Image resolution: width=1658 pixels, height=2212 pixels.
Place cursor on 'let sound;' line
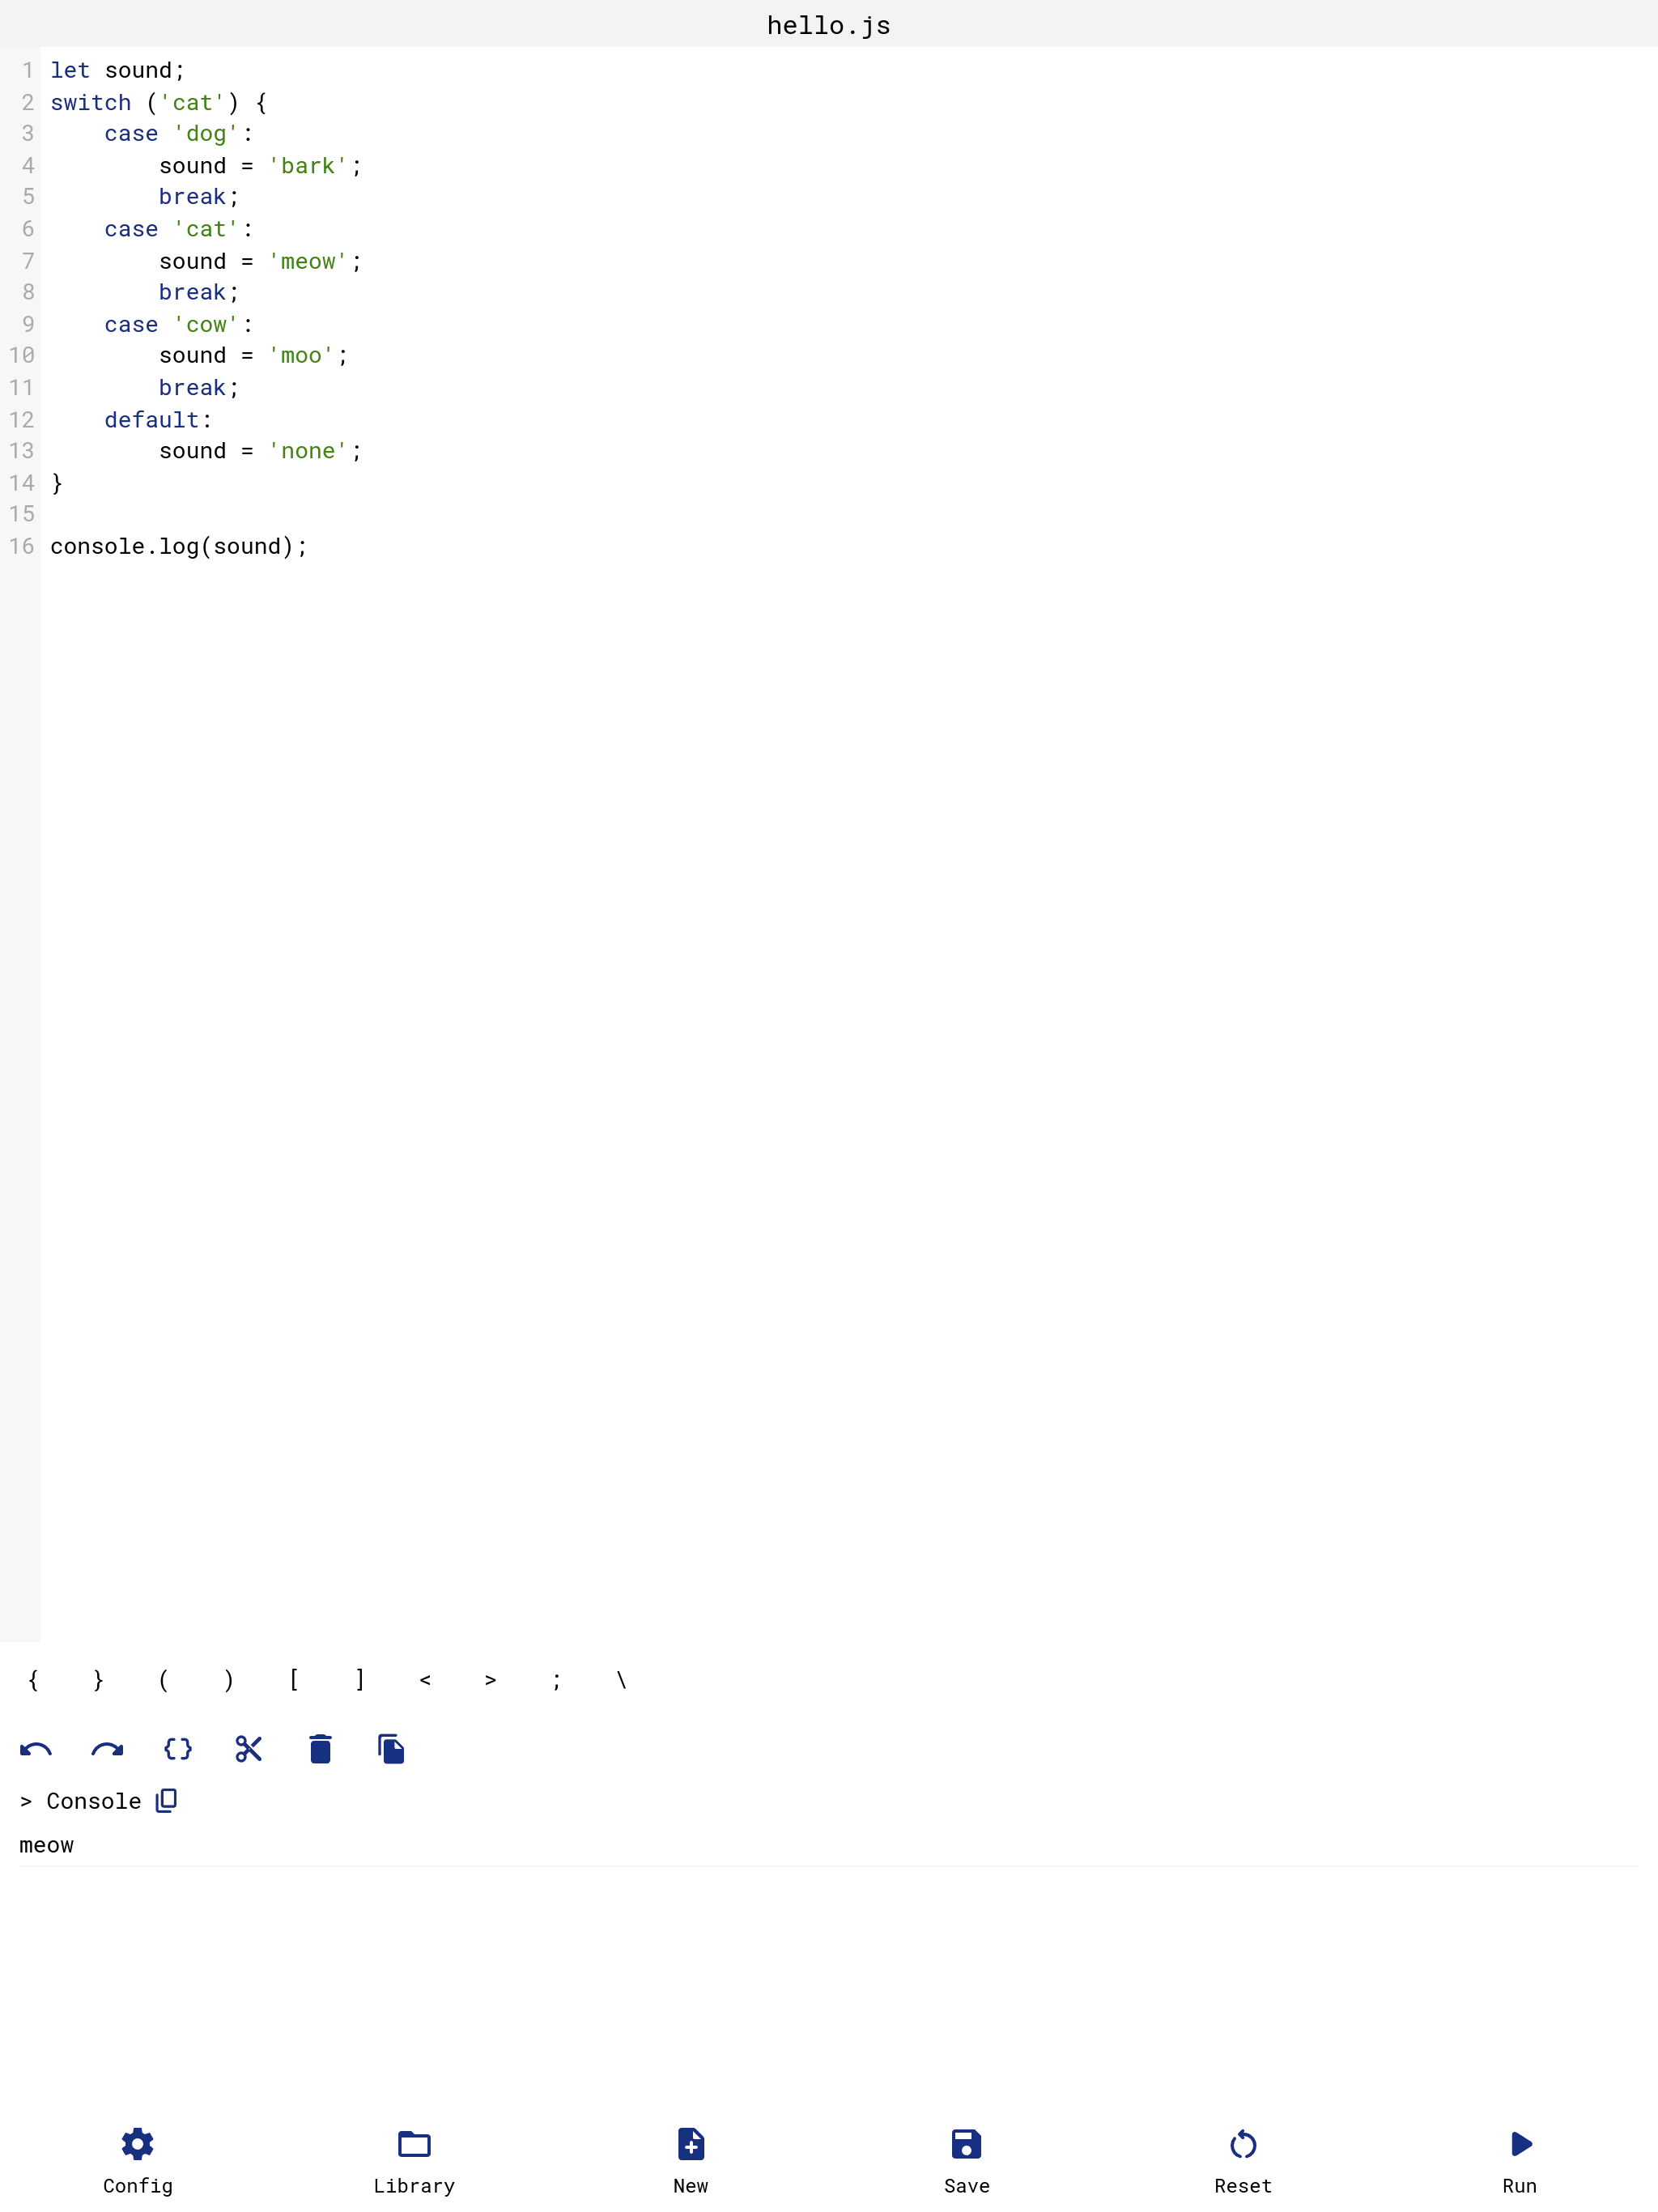117,70
